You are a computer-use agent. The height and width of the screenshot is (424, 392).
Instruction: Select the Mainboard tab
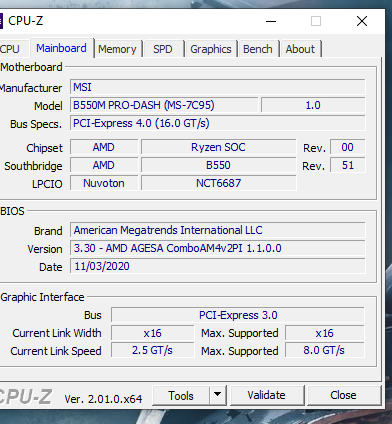point(61,48)
